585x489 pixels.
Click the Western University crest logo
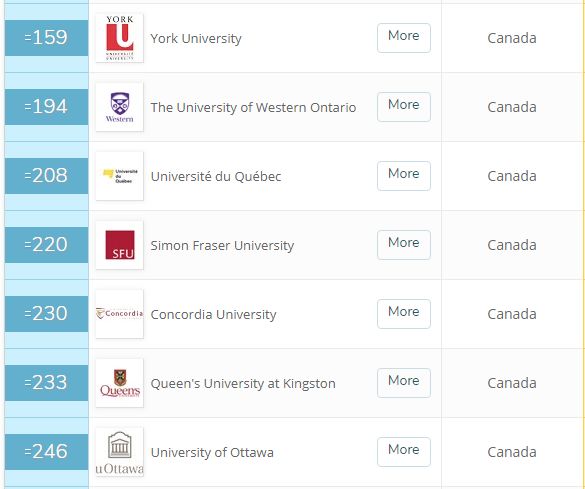coord(119,107)
